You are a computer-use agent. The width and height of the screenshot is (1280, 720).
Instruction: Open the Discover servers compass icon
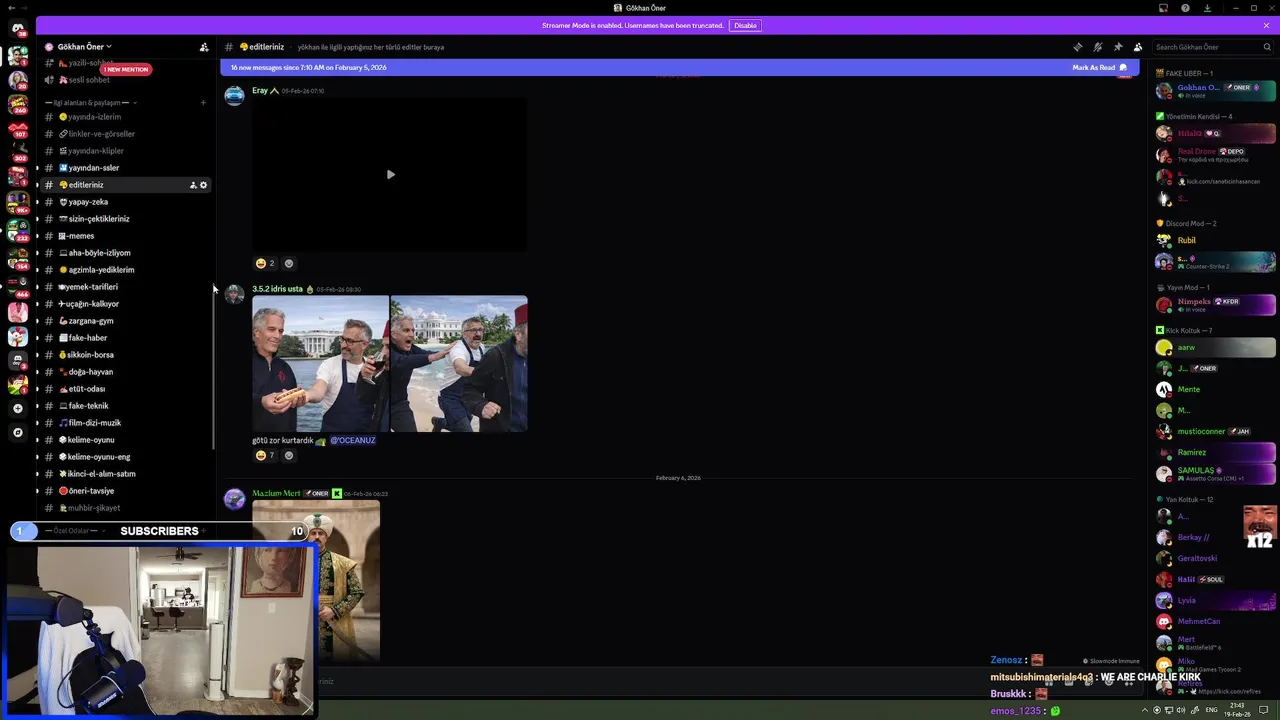(x=17, y=432)
